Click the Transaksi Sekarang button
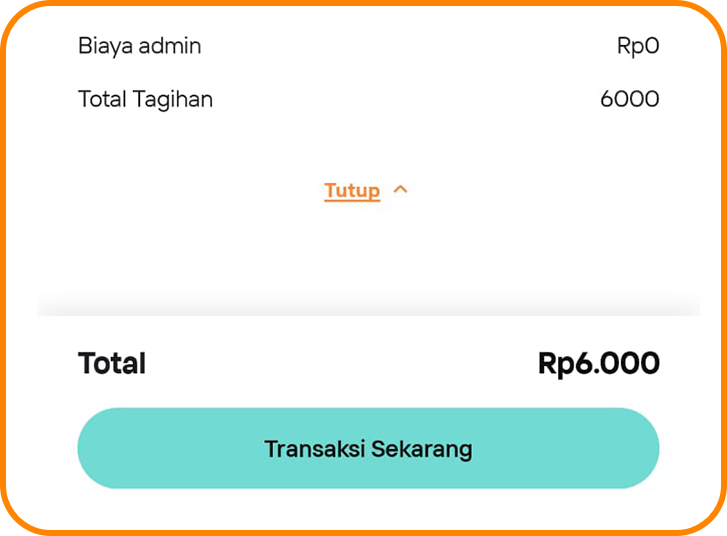This screenshot has height=536, width=727. (x=368, y=448)
